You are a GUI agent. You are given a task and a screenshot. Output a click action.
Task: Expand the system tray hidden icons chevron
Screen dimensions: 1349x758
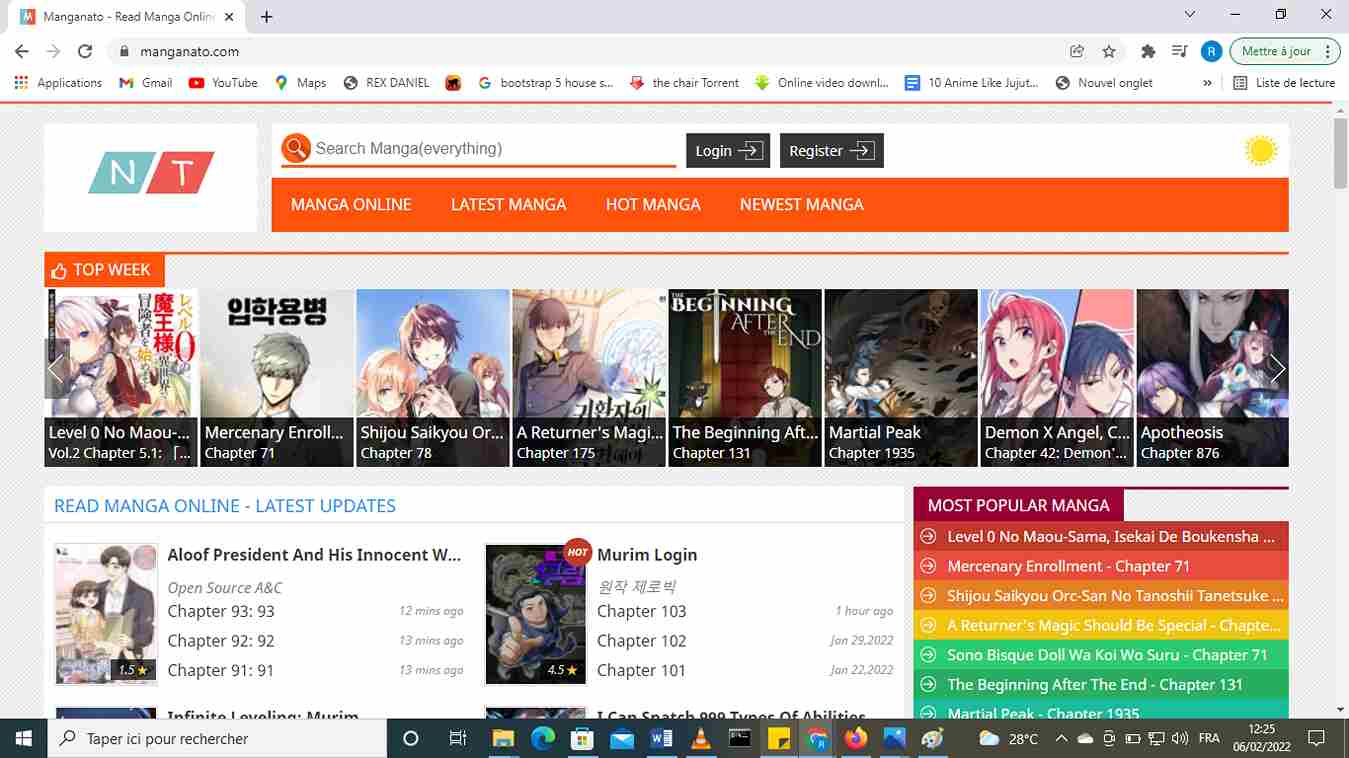point(1061,739)
